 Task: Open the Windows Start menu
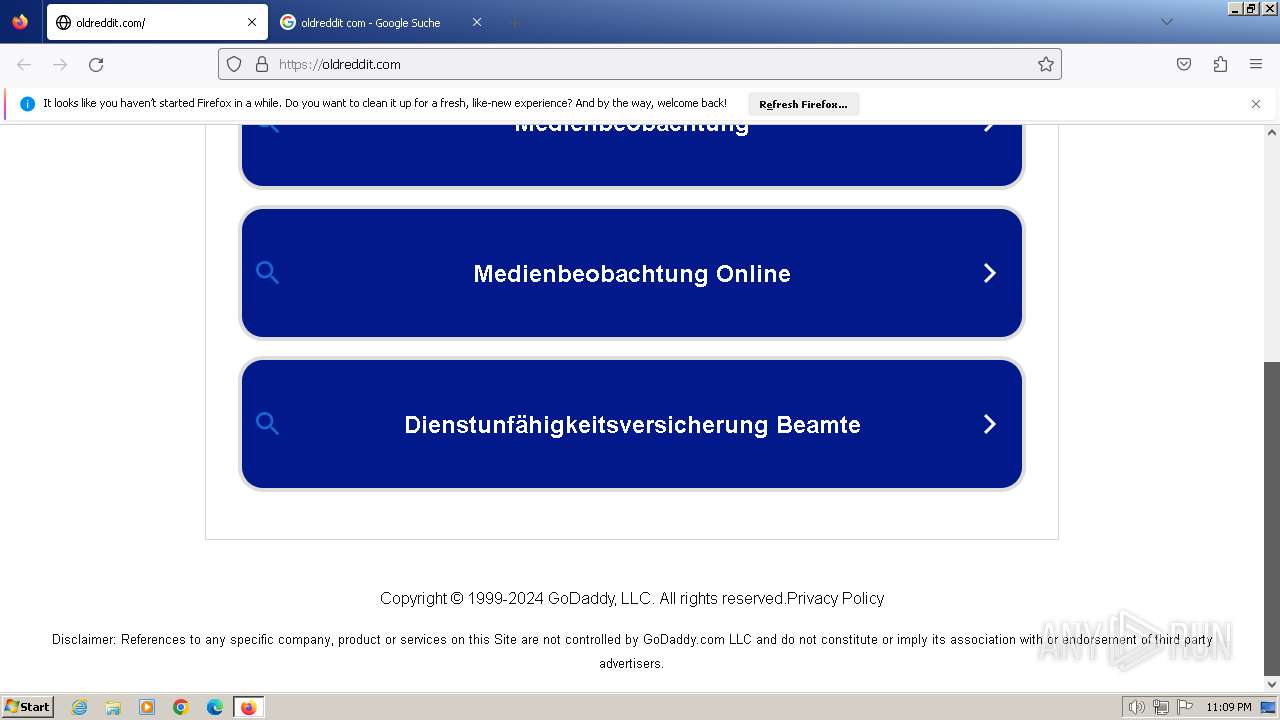[x=27, y=706]
